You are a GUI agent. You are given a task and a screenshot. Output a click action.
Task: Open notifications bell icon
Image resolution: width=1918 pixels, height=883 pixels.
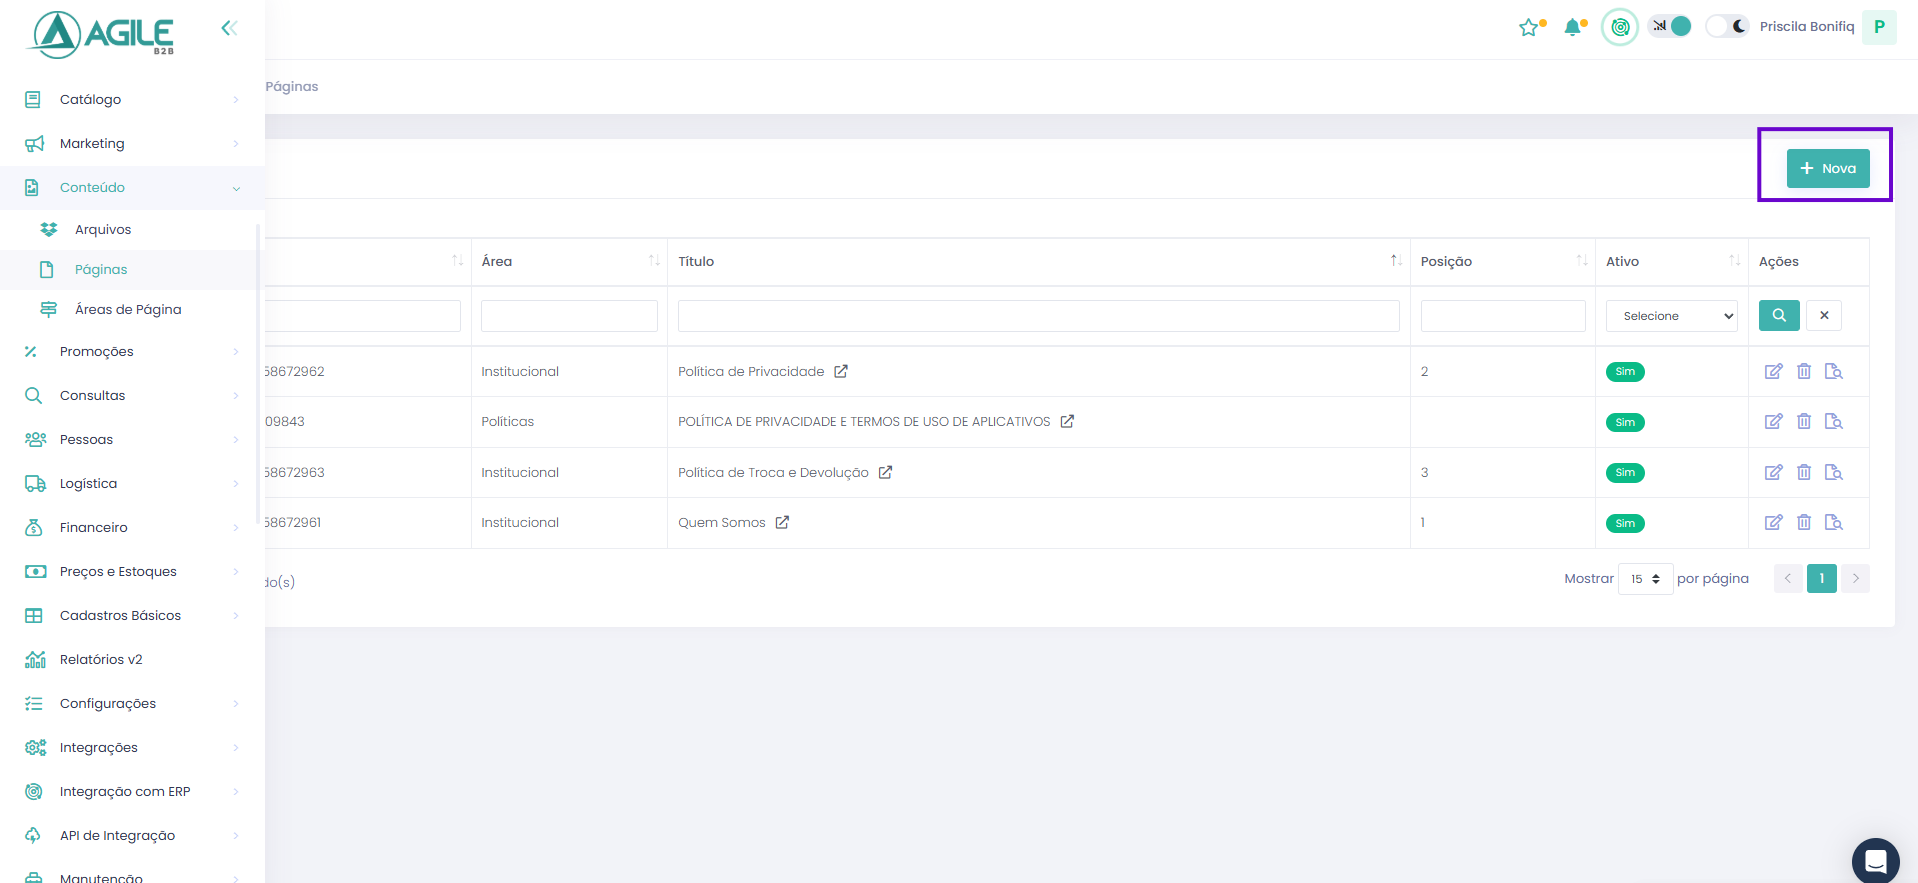(x=1573, y=27)
